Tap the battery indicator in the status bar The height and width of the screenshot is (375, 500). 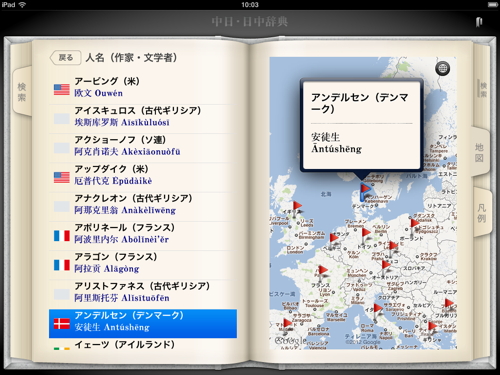click(492, 5)
